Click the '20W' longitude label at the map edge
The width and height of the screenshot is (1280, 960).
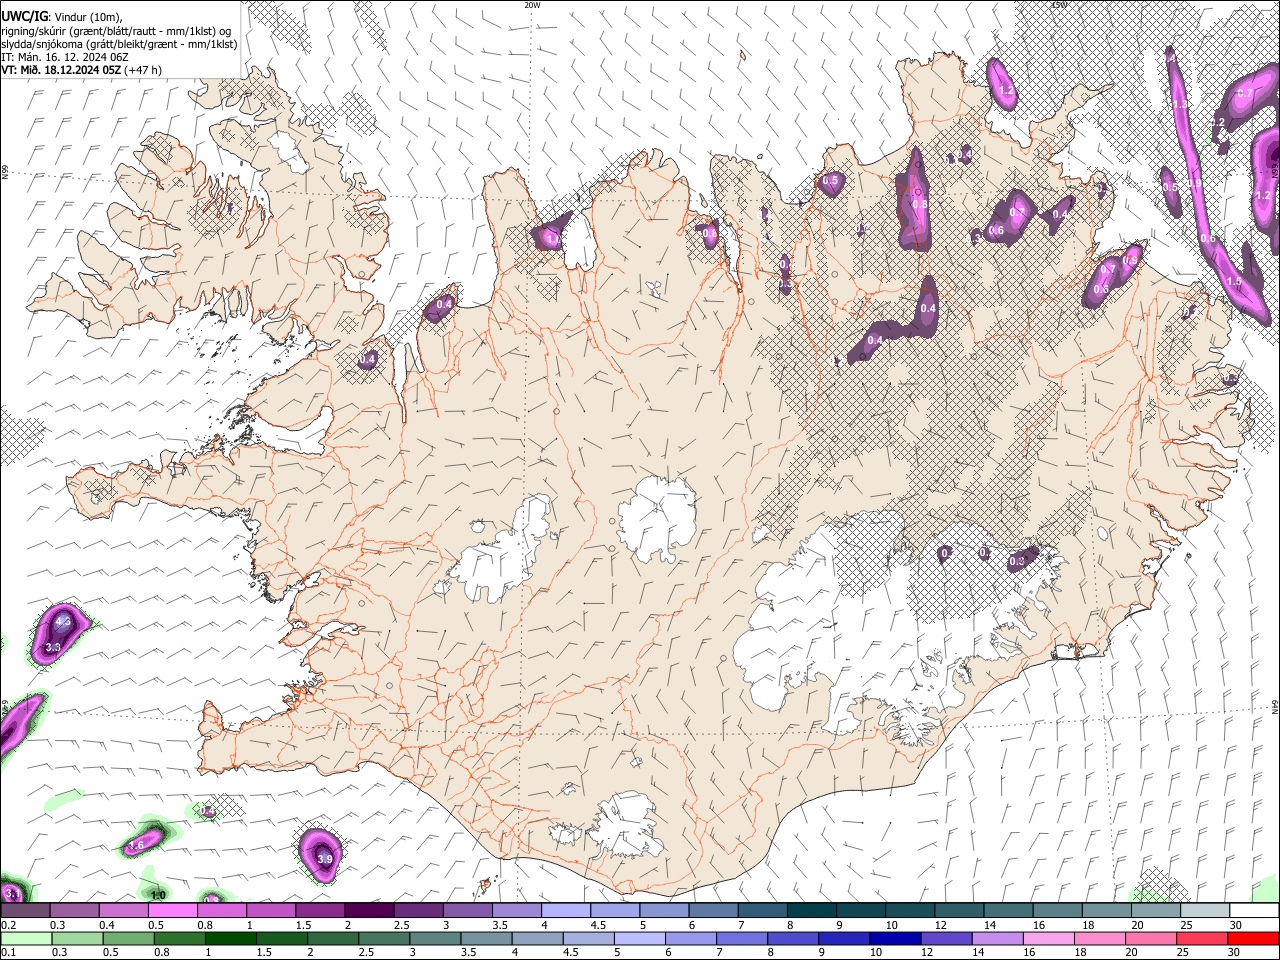coord(532,5)
